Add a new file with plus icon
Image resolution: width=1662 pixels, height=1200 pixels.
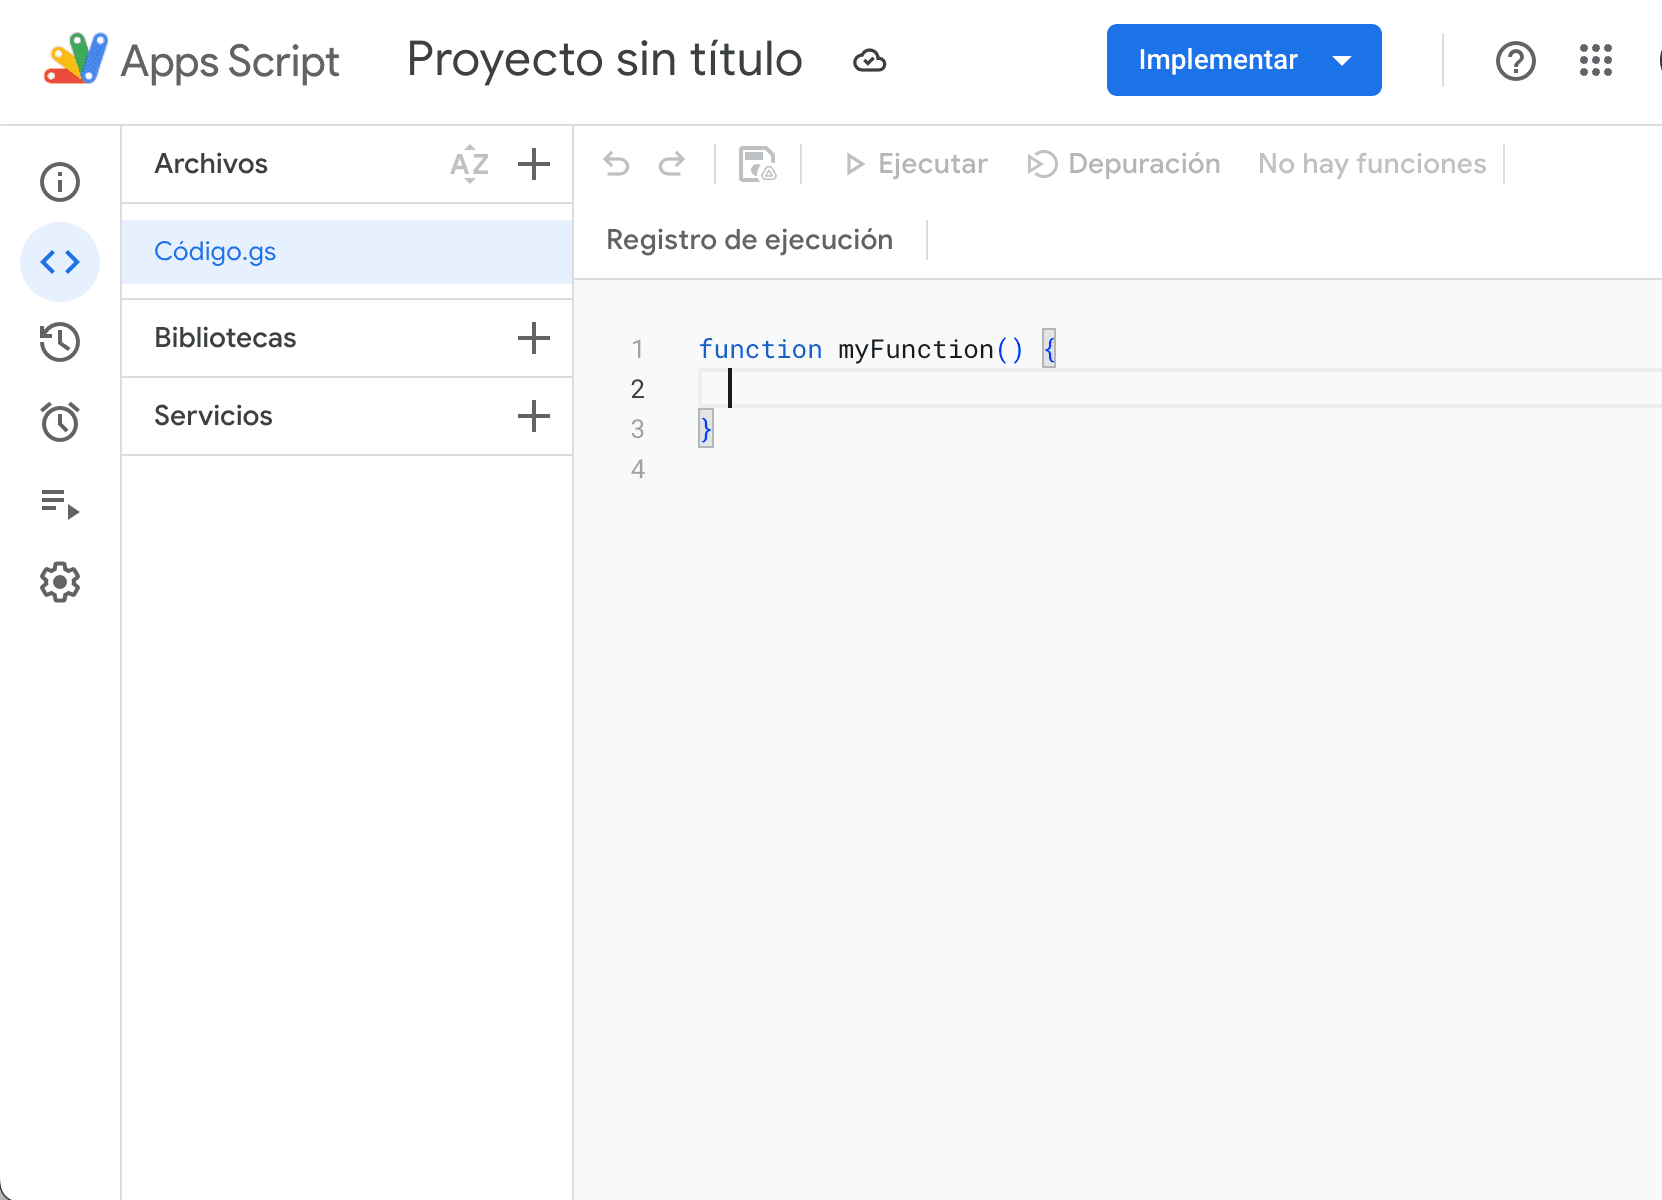pyautogui.click(x=534, y=164)
